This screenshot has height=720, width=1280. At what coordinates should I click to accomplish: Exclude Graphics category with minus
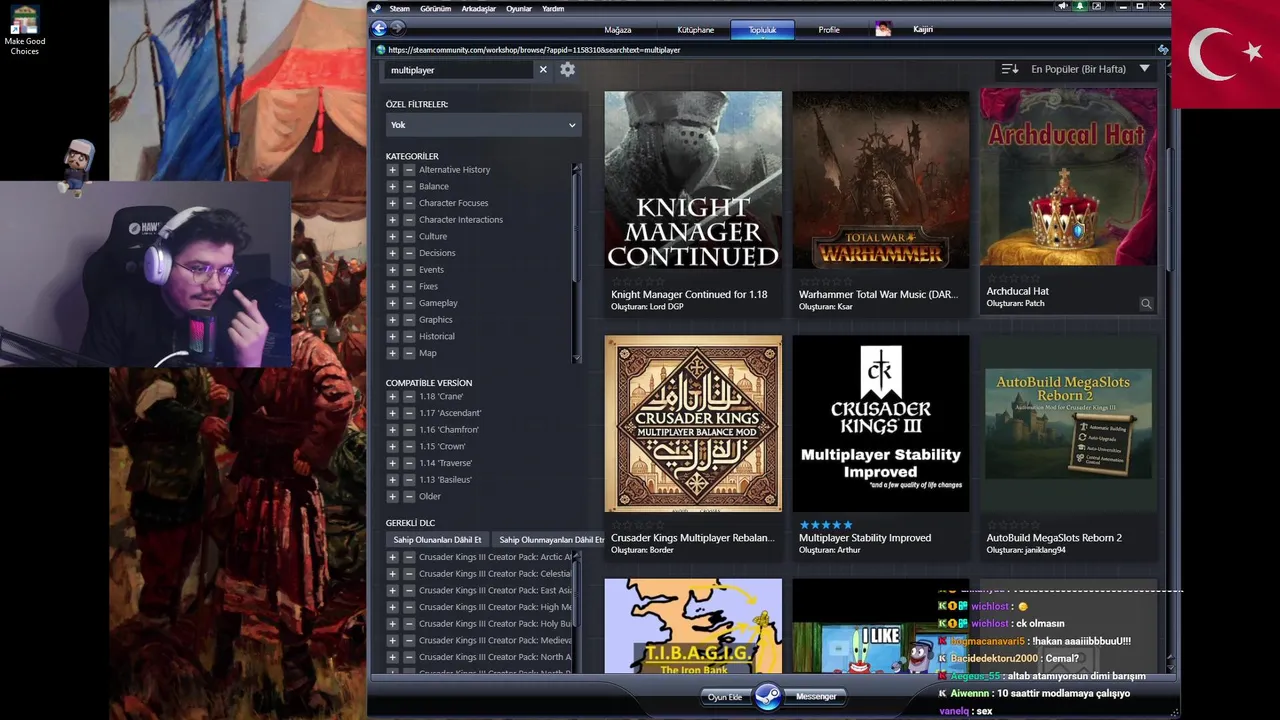409,320
